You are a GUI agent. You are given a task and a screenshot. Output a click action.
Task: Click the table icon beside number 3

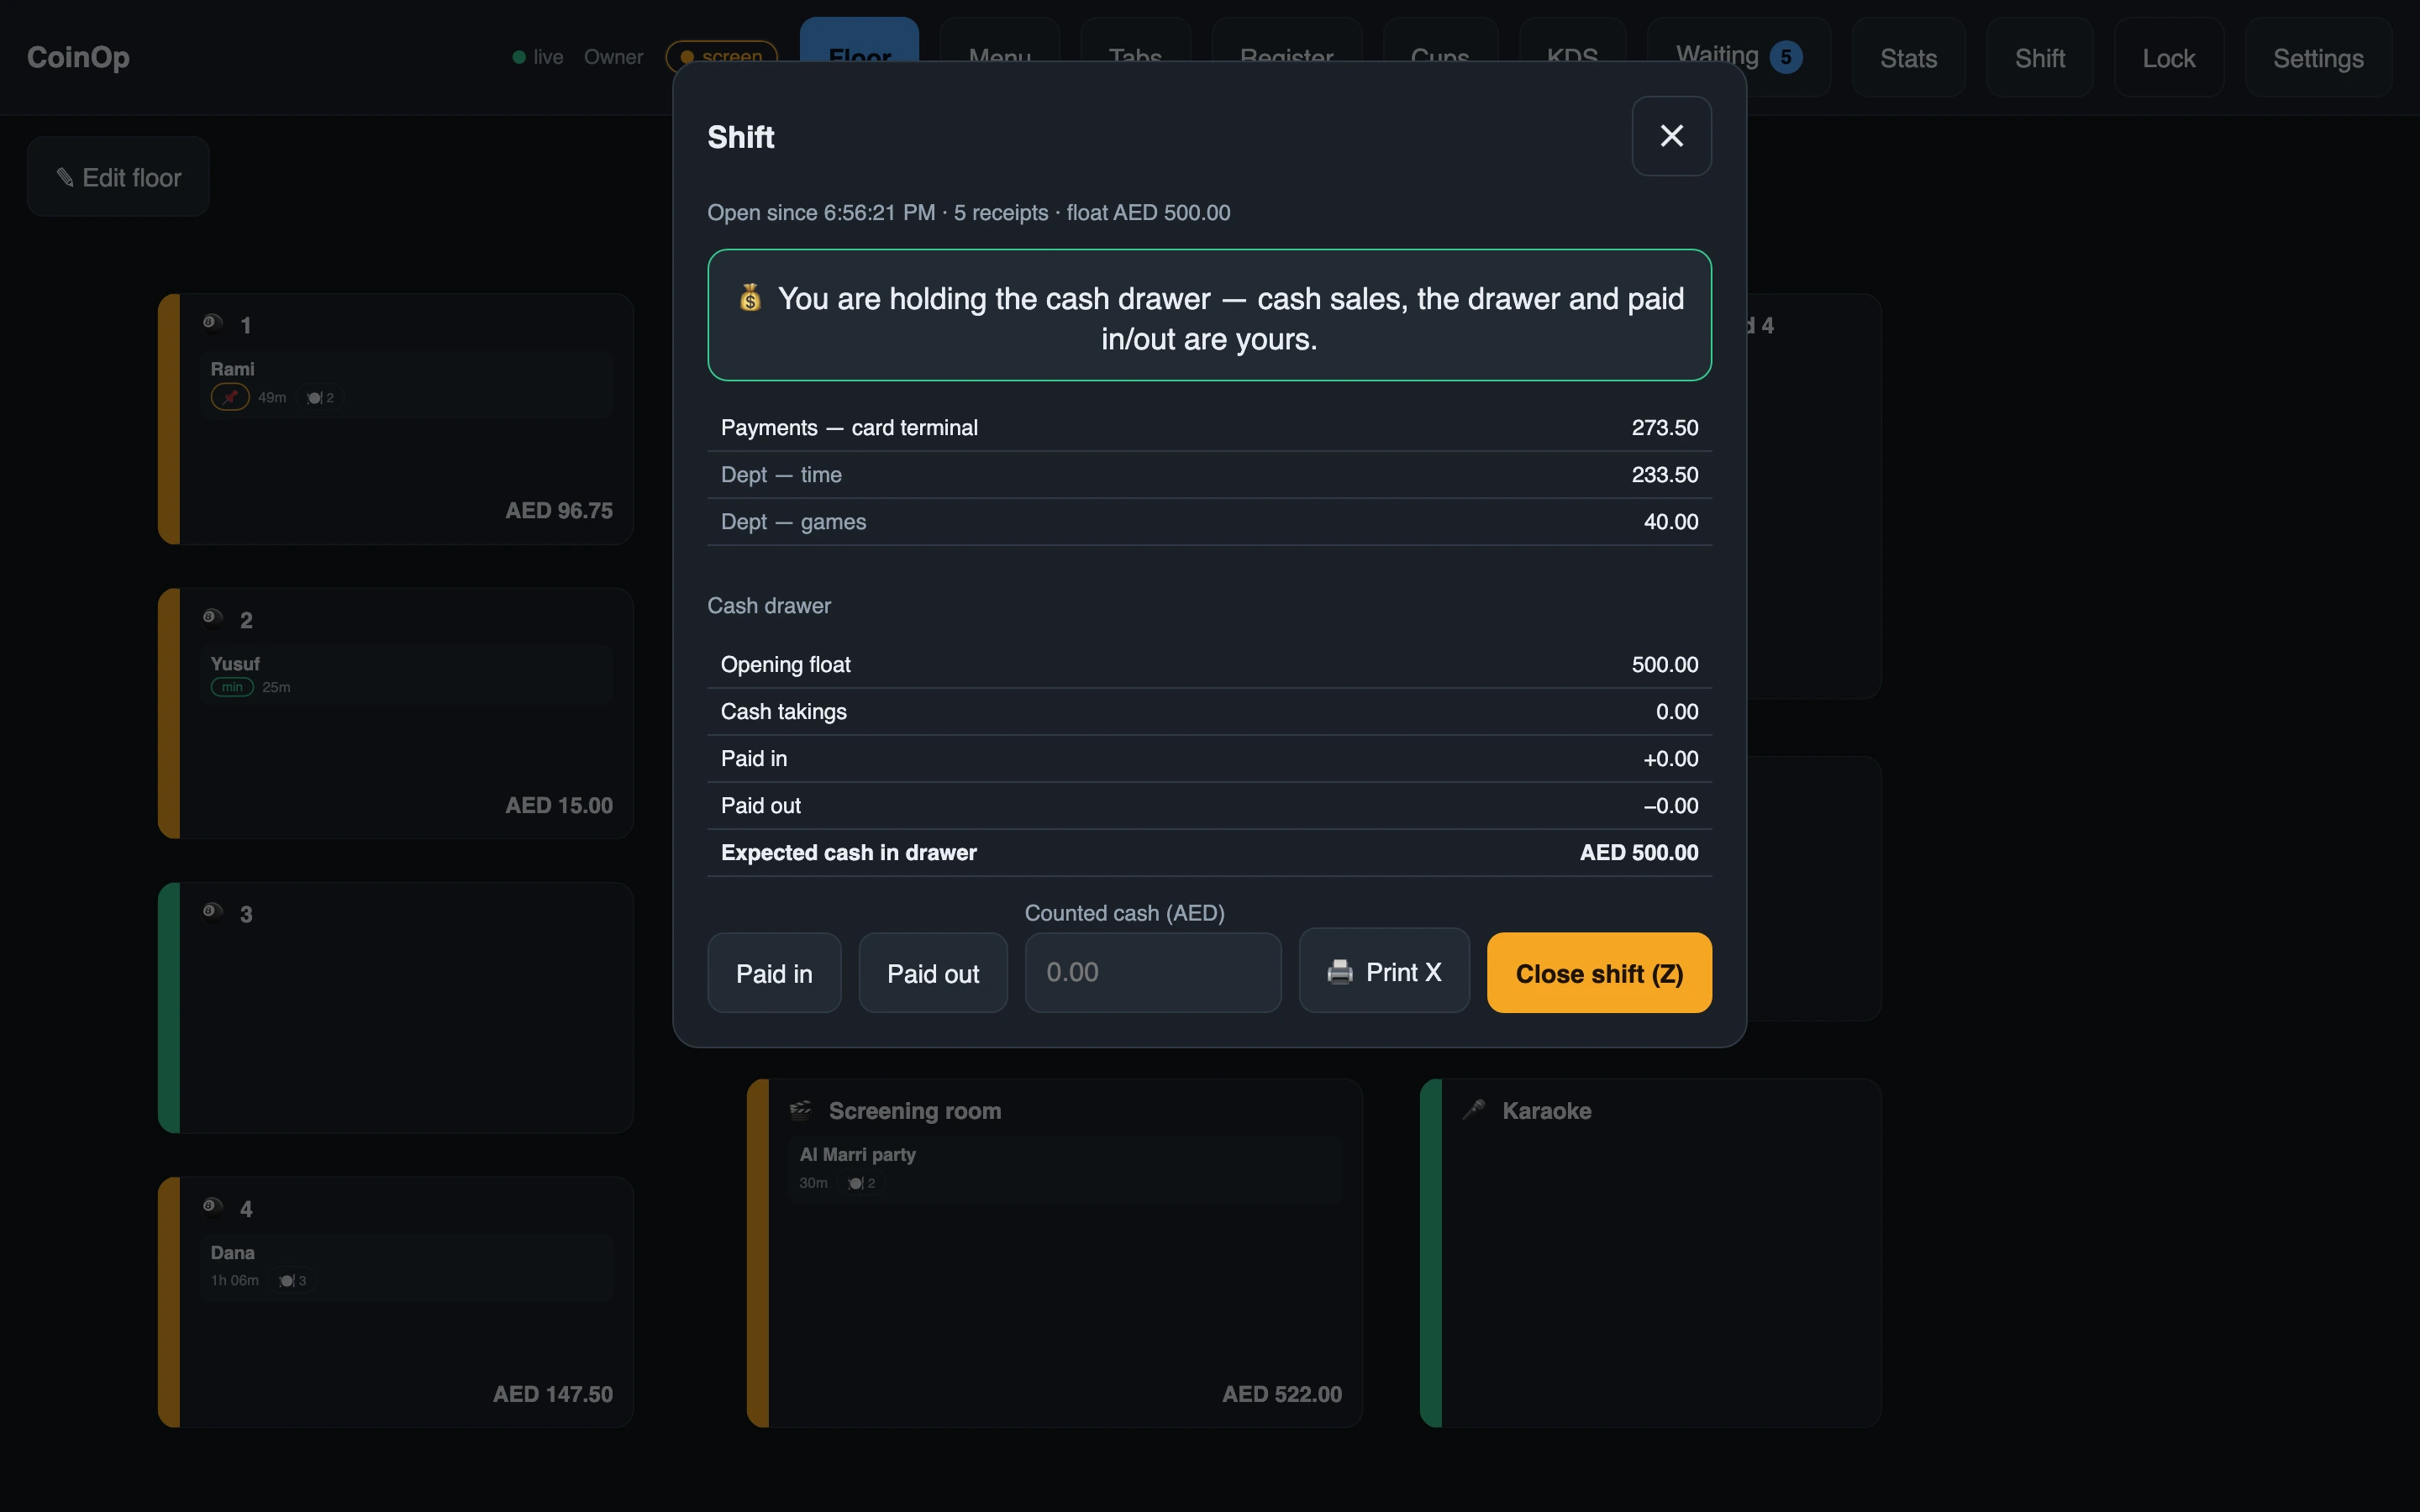click(212, 911)
